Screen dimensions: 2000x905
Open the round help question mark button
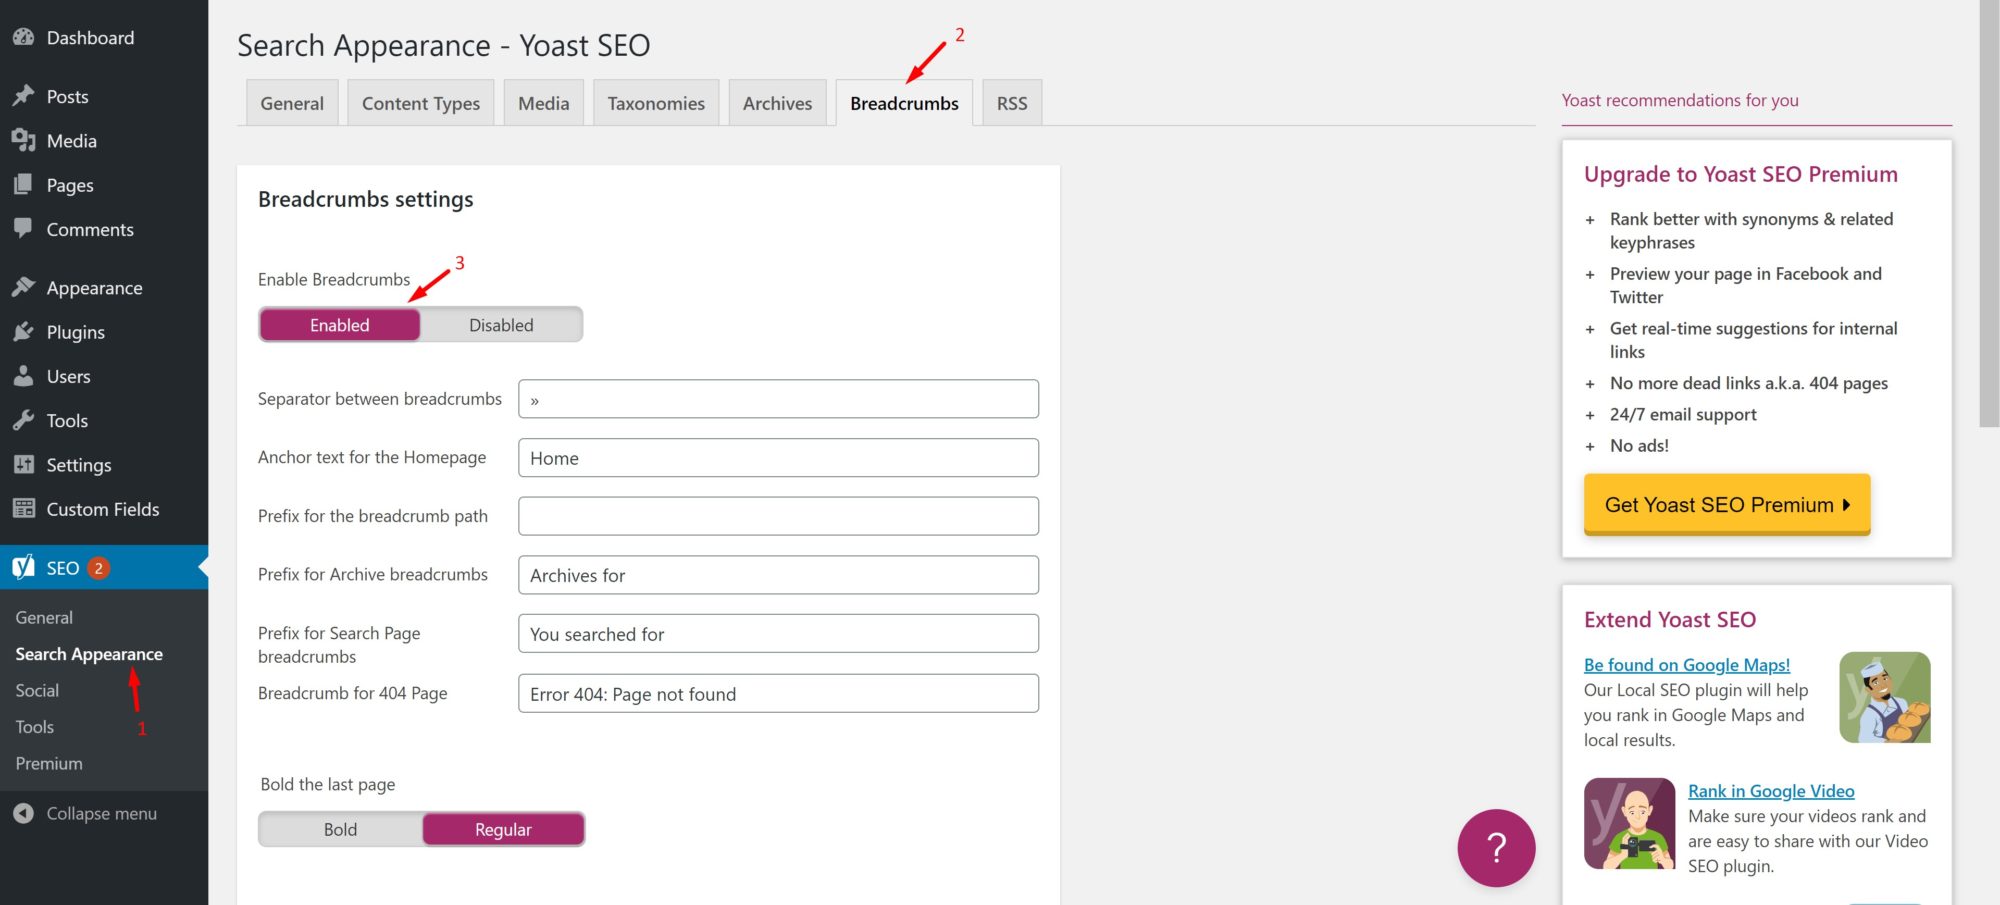pyautogui.click(x=1496, y=848)
